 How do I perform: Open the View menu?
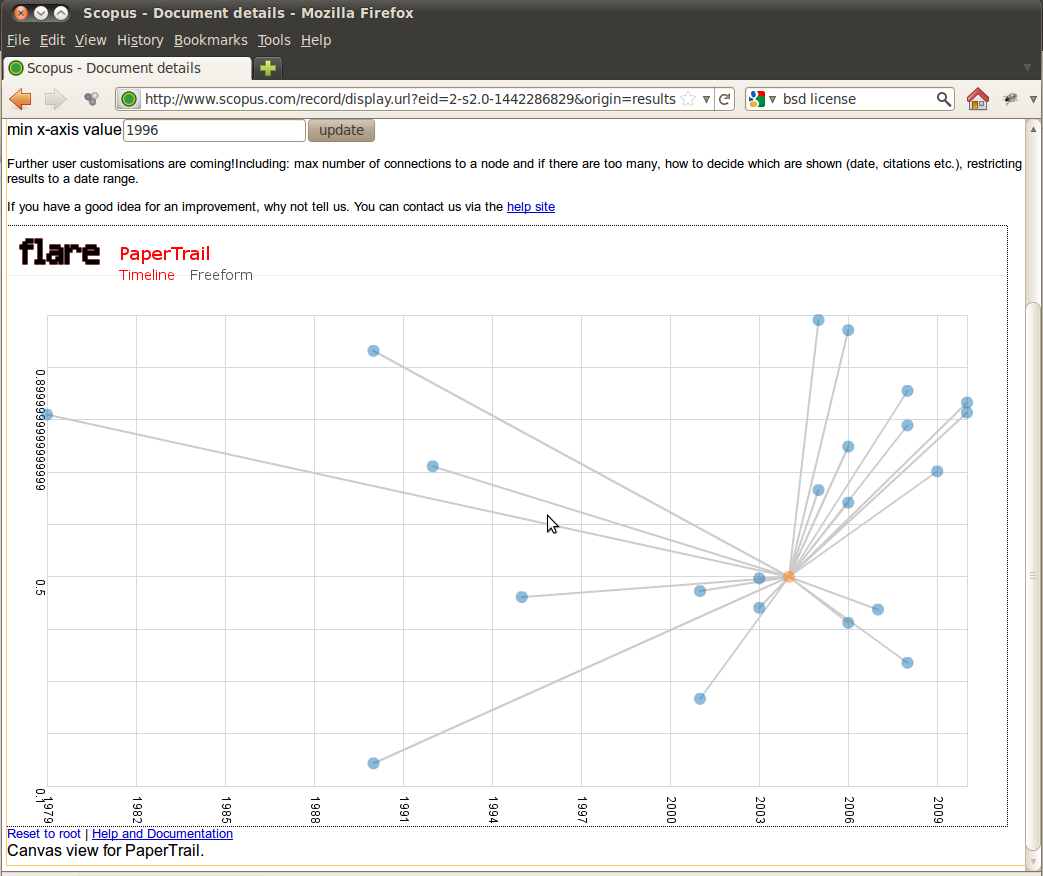[90, 40]
